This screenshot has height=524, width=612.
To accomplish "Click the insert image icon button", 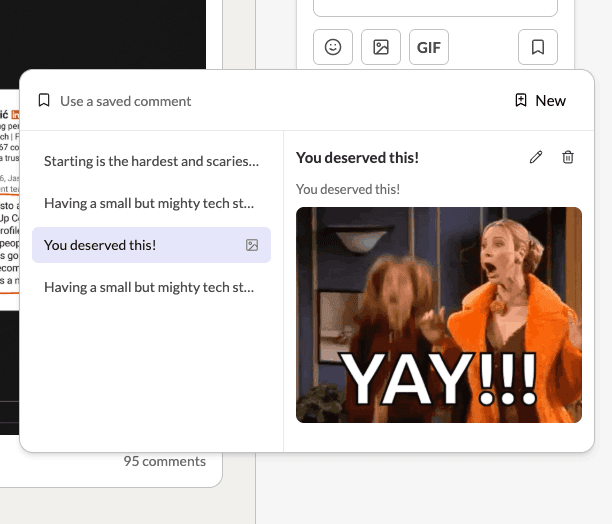I will click(381, 47).
